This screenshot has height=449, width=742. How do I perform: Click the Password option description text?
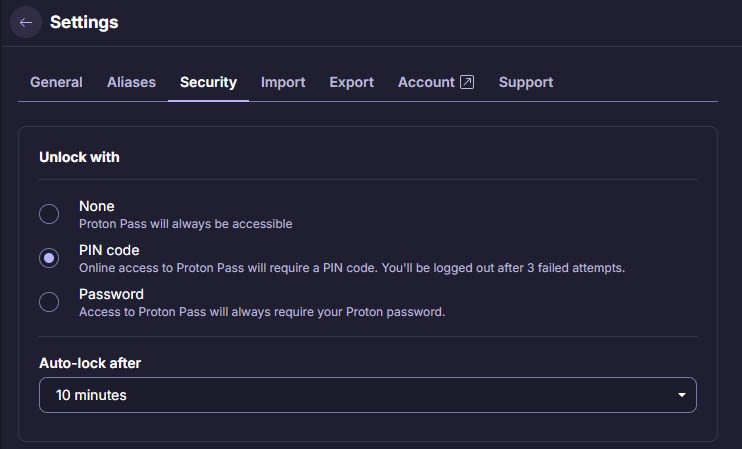tap(262, 312)
